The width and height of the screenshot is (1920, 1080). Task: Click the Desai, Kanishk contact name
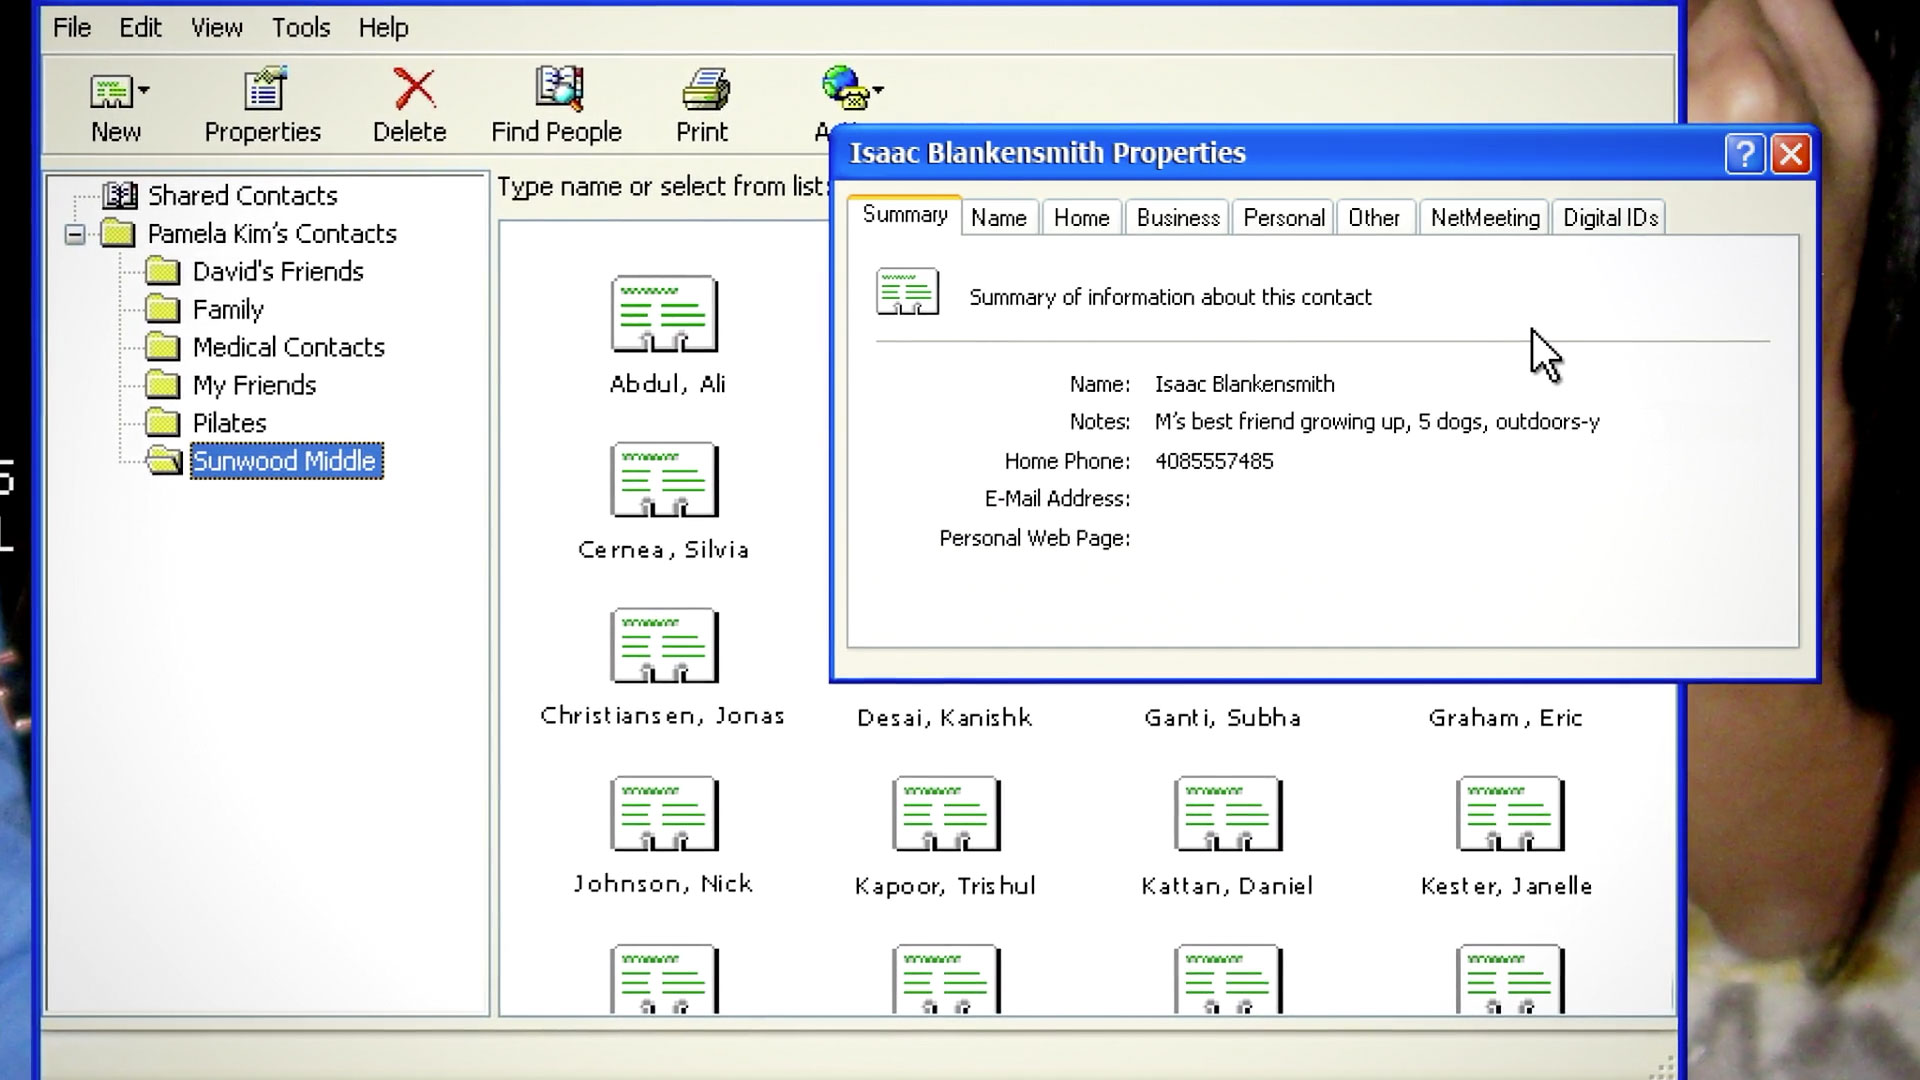click(x=945, y=718)
